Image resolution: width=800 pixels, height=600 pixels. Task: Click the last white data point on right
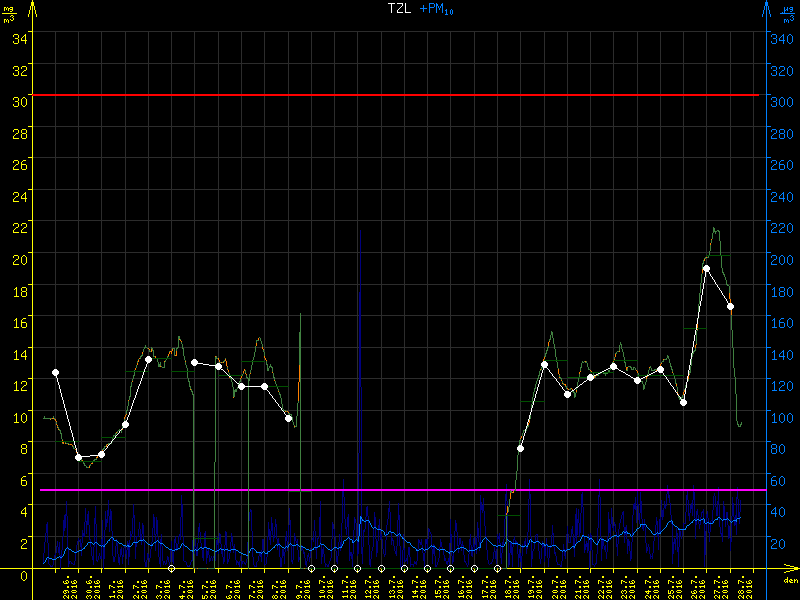point(731,307)
